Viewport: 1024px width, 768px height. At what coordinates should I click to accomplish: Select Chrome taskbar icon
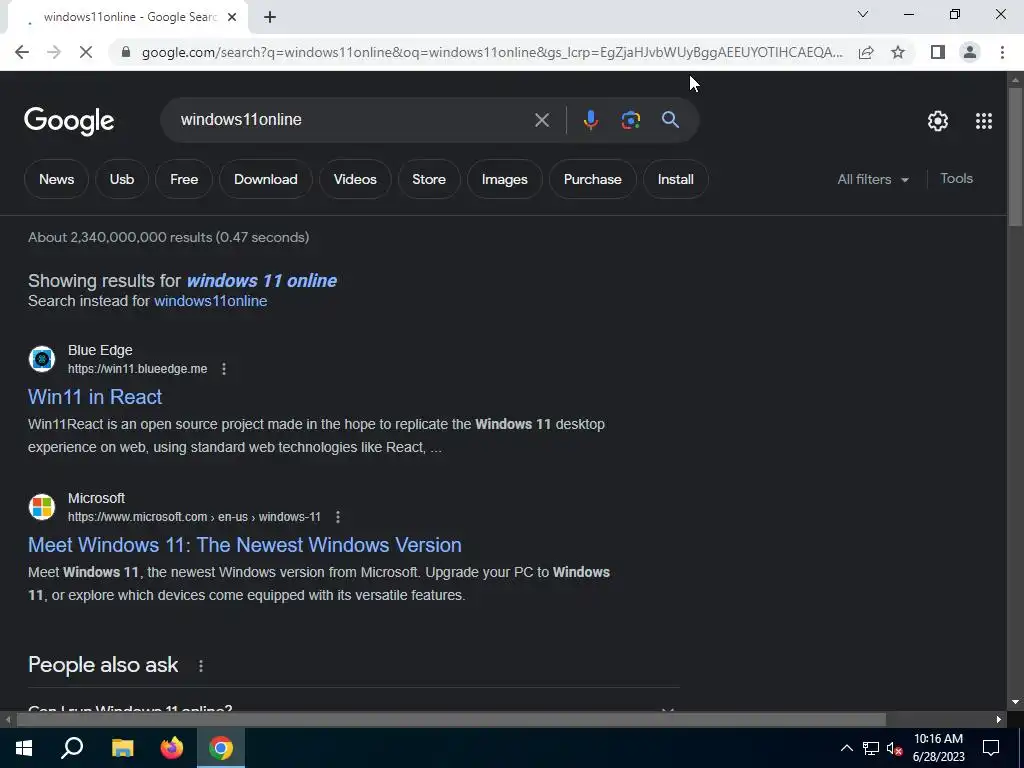pyautogui.click(x=221, y=748)
